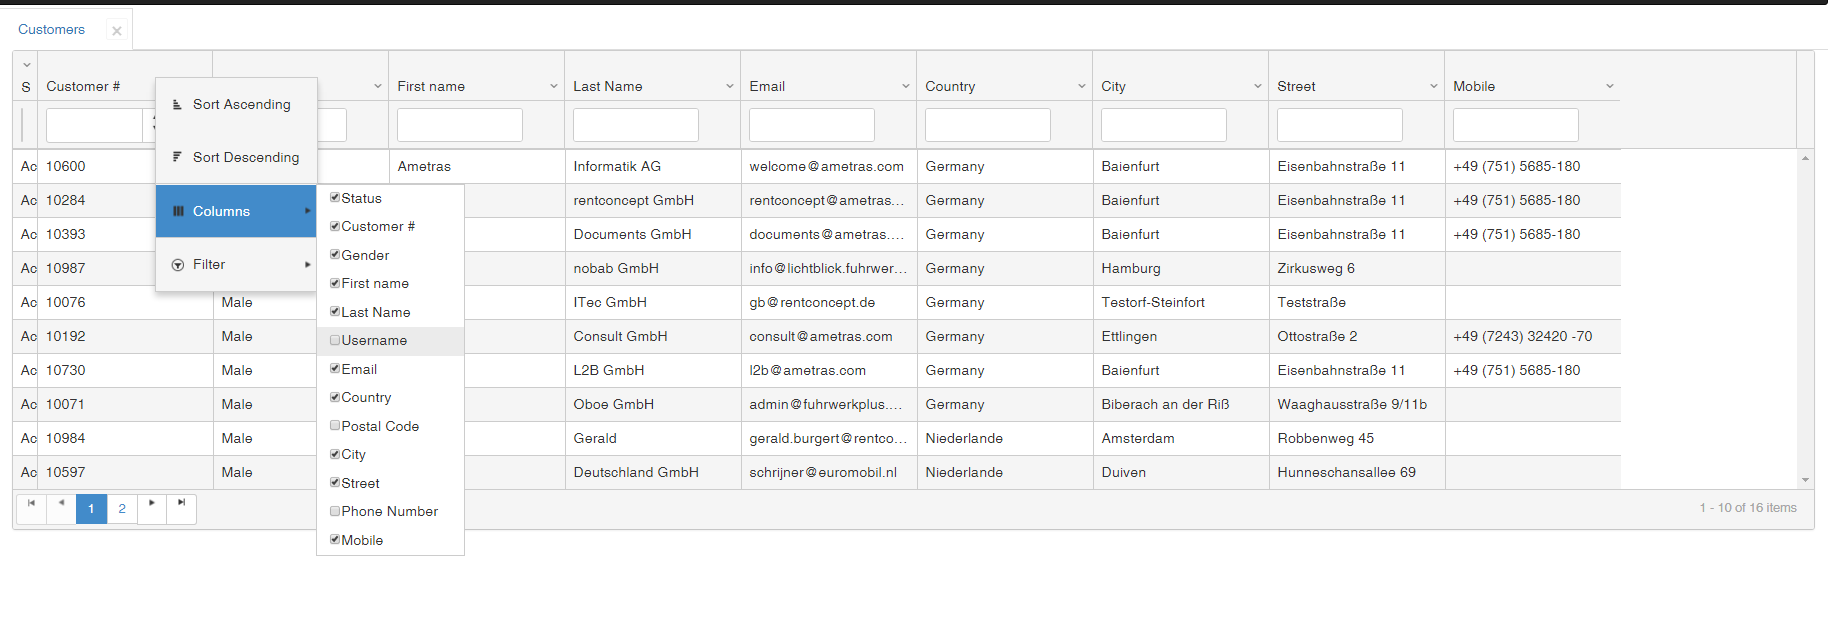Go to the next page arrow
Viewport: 1828px width, 625px height.
pyautogui.click(x=151, y=503)
